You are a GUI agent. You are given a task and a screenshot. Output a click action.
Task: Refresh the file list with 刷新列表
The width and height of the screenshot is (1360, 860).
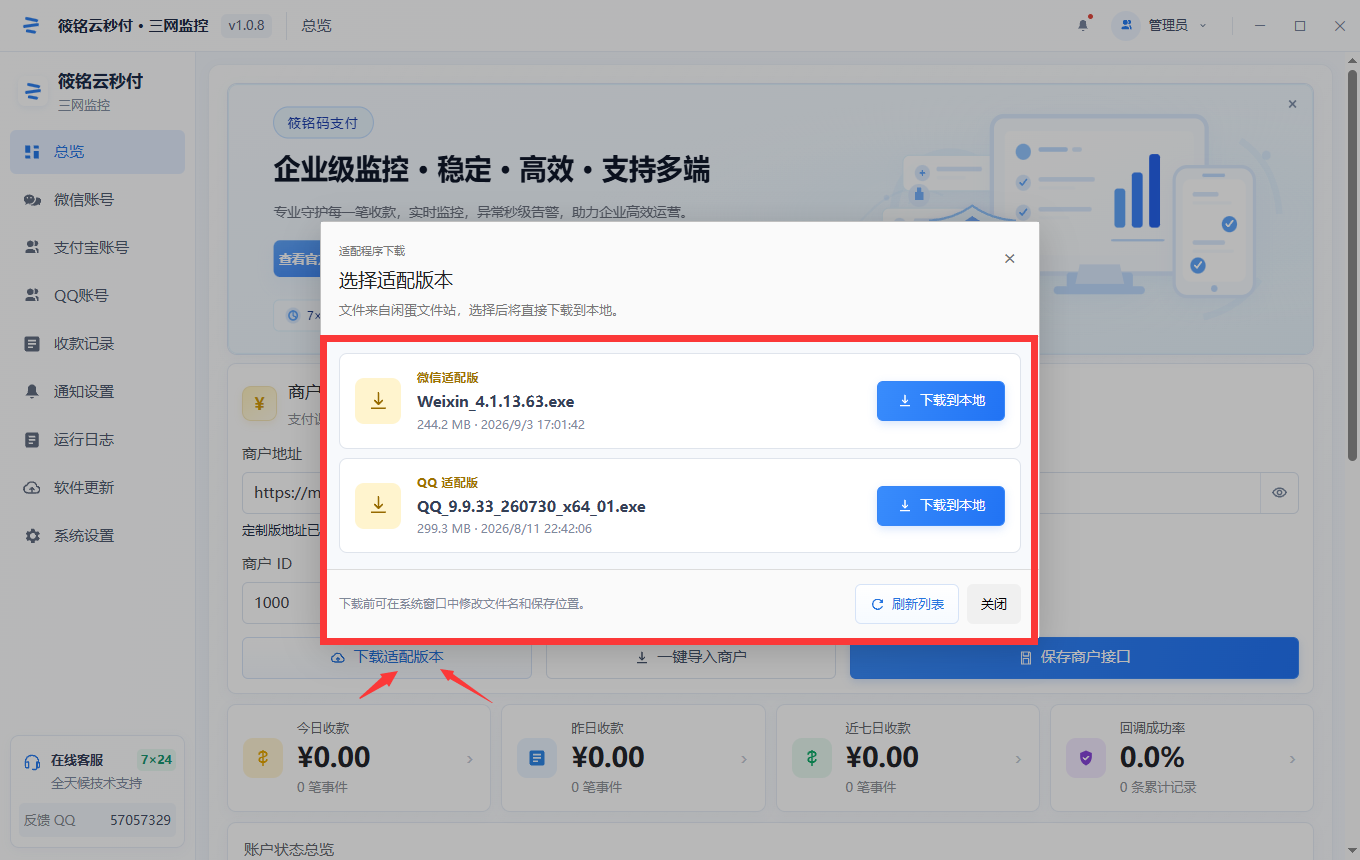[x=907, y=604]
